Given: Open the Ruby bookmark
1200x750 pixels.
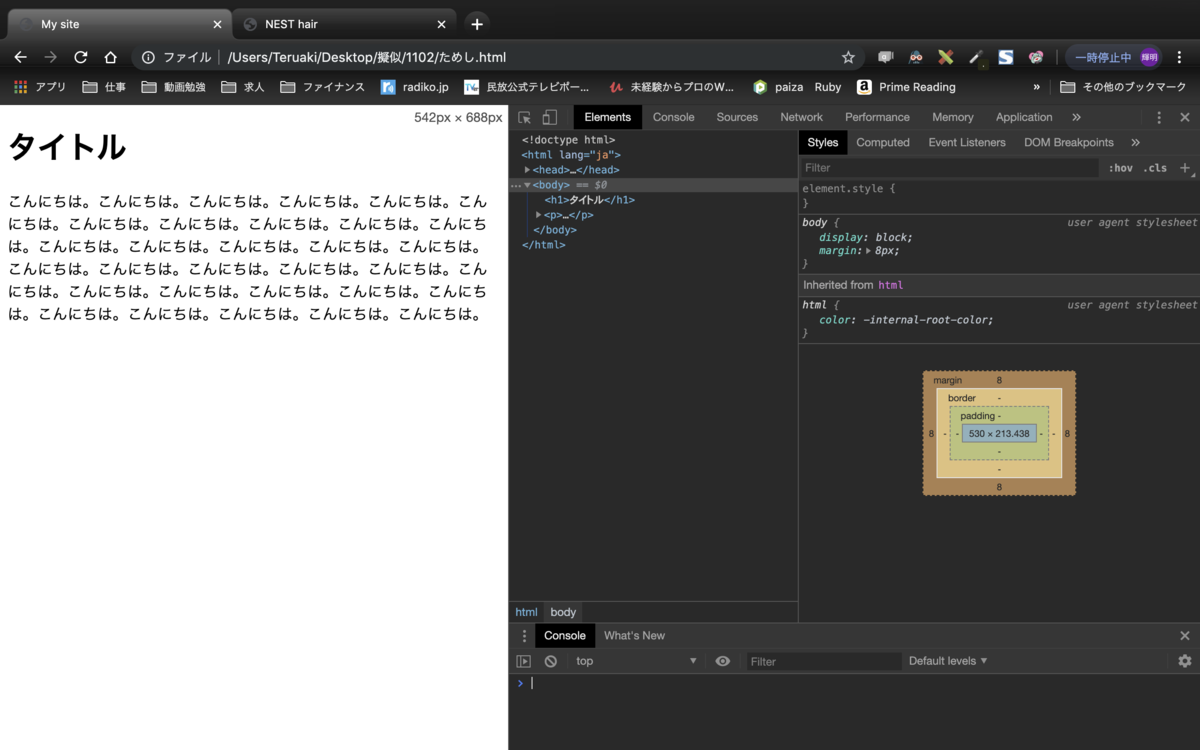Looking at the screenshot, I should point(828,87).
